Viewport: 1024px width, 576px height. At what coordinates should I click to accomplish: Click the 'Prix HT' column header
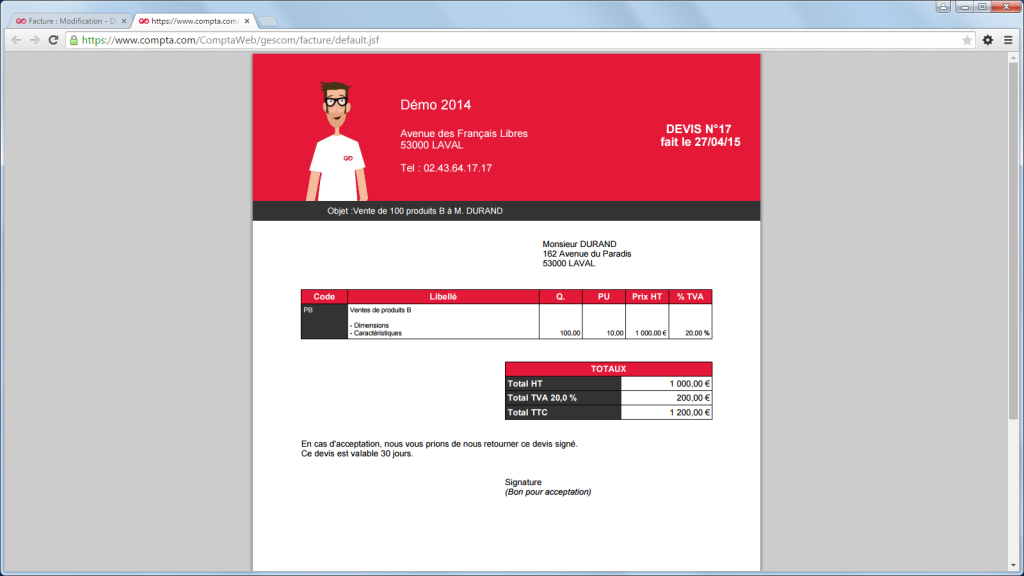pos(647,296)
